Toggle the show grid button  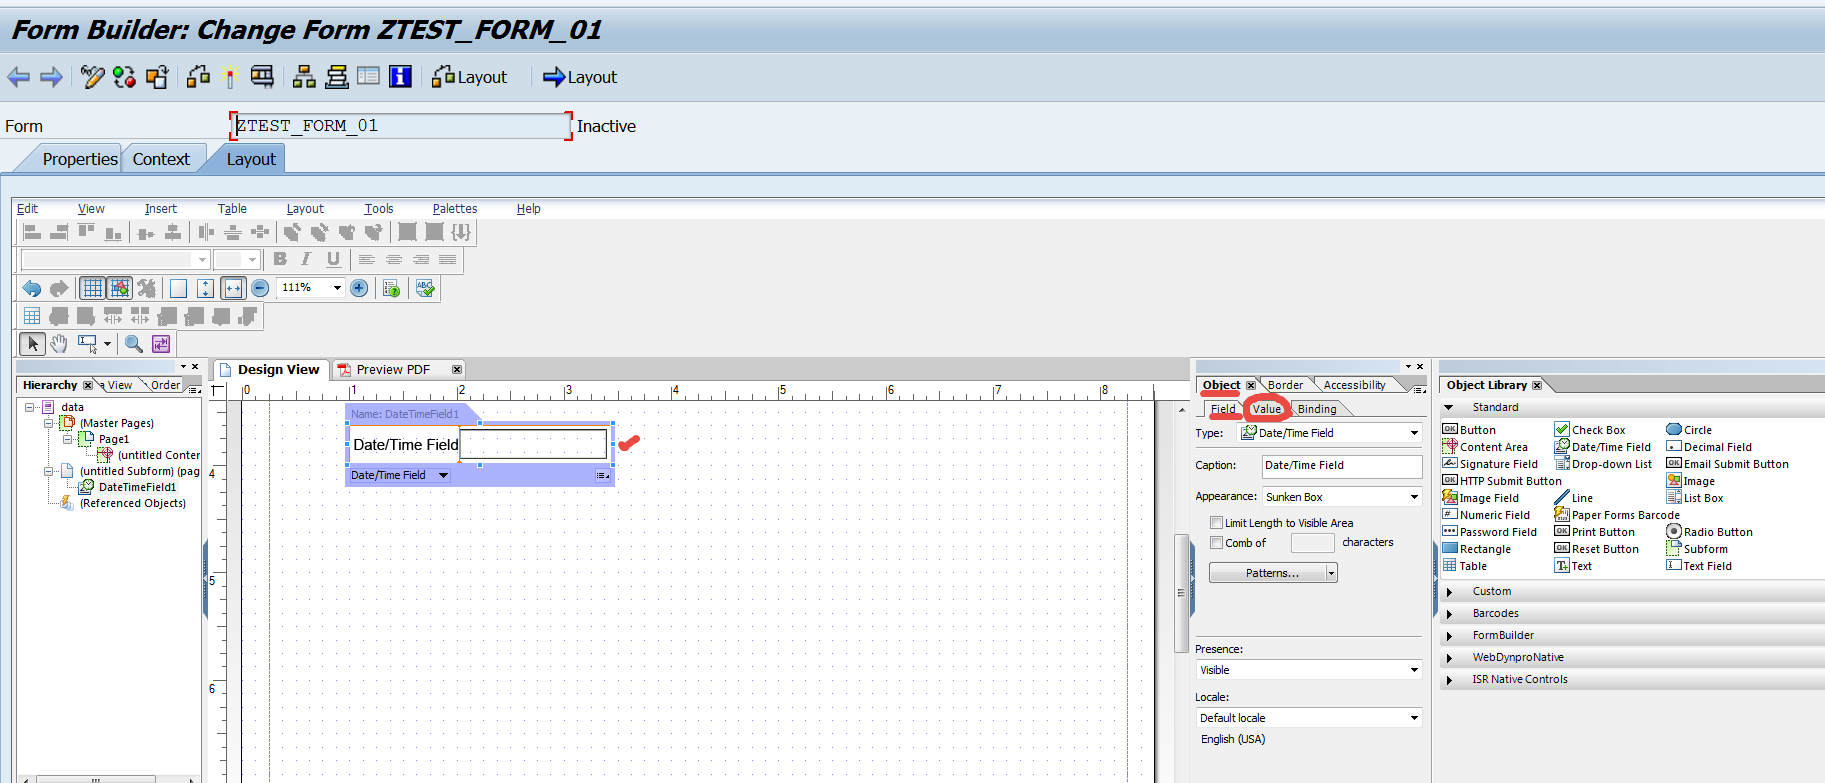pyautogui.click(x=92, y=288)
